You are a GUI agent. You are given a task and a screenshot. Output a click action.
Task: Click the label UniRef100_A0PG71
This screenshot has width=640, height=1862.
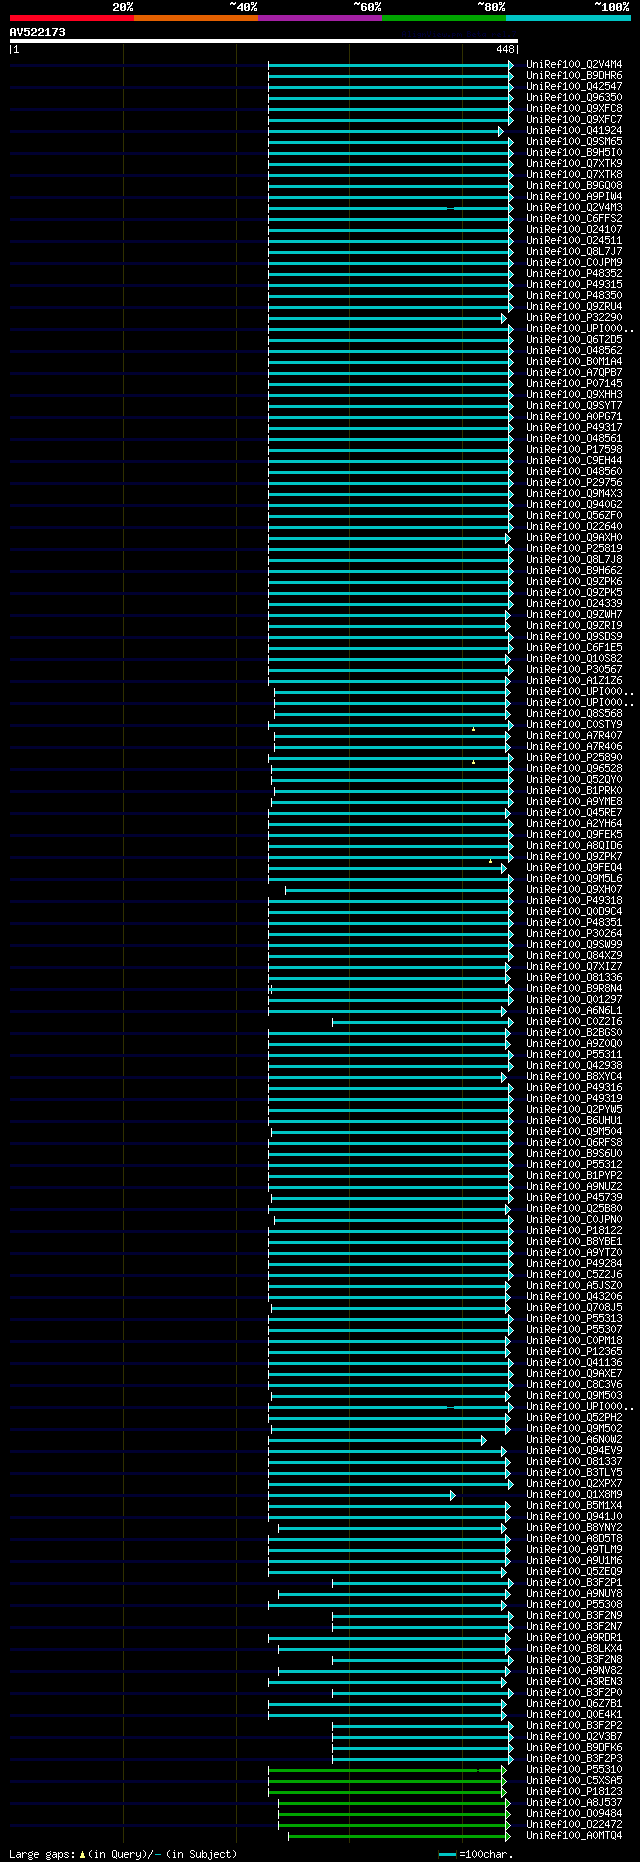click(x=574, y=417)
